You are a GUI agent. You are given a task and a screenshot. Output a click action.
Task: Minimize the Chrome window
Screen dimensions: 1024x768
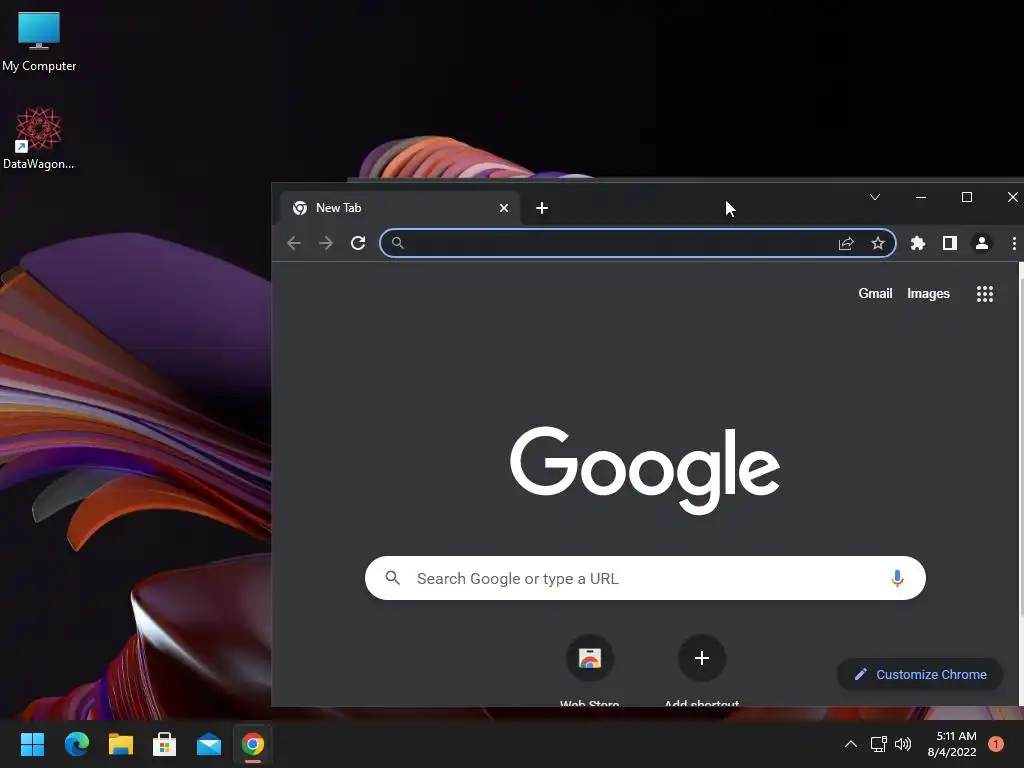click(921, 197)
